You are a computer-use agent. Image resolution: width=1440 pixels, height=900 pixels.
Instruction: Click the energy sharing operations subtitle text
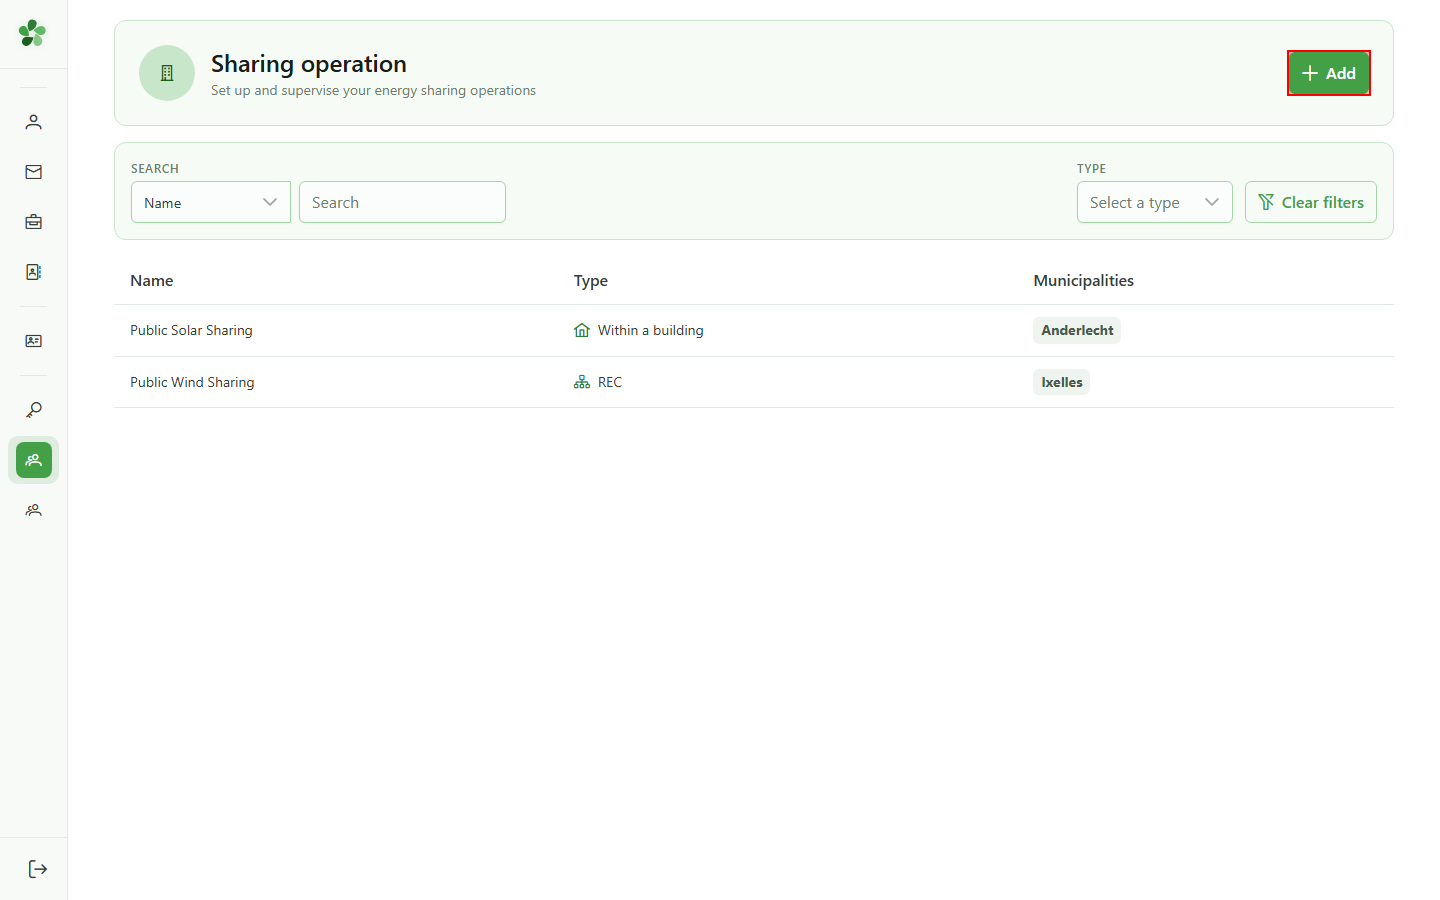click(x=373, y=90)
